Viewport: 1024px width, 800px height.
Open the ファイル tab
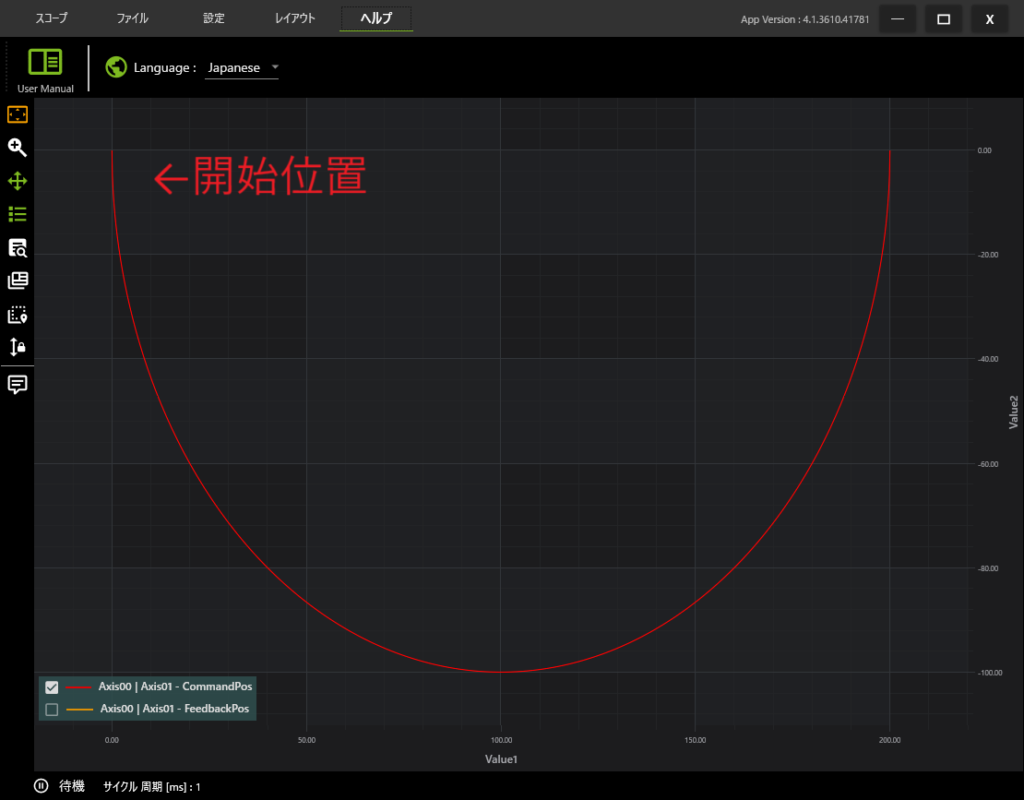coord(132,18)
